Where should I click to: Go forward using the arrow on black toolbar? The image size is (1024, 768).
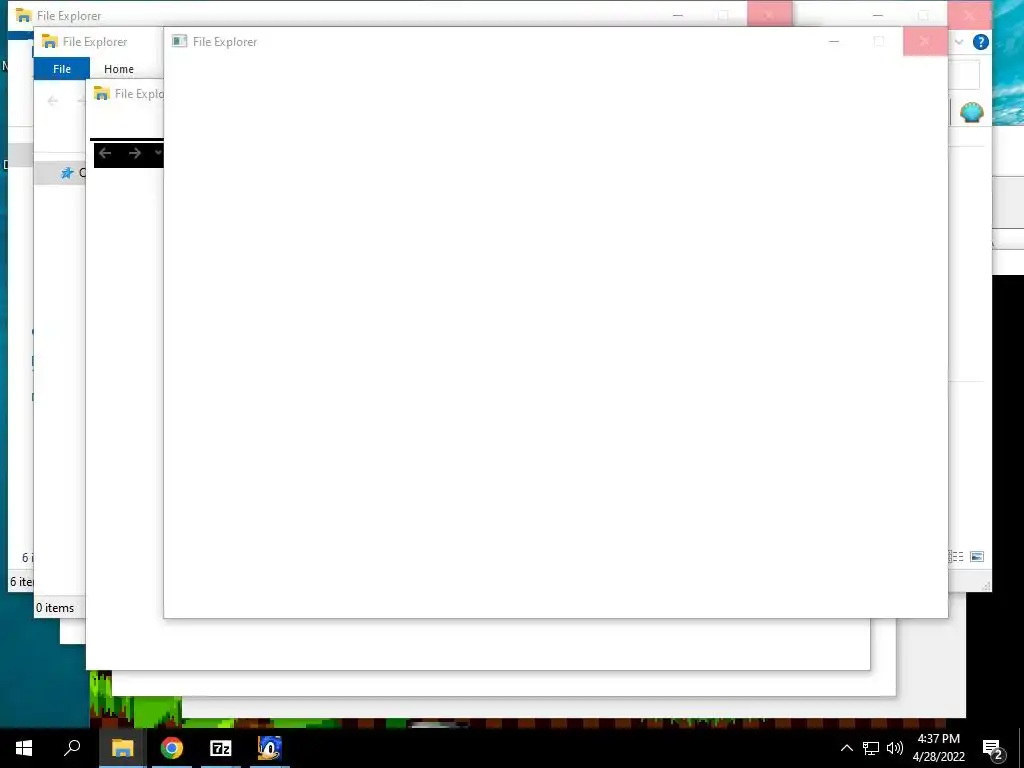click(135, 153)
